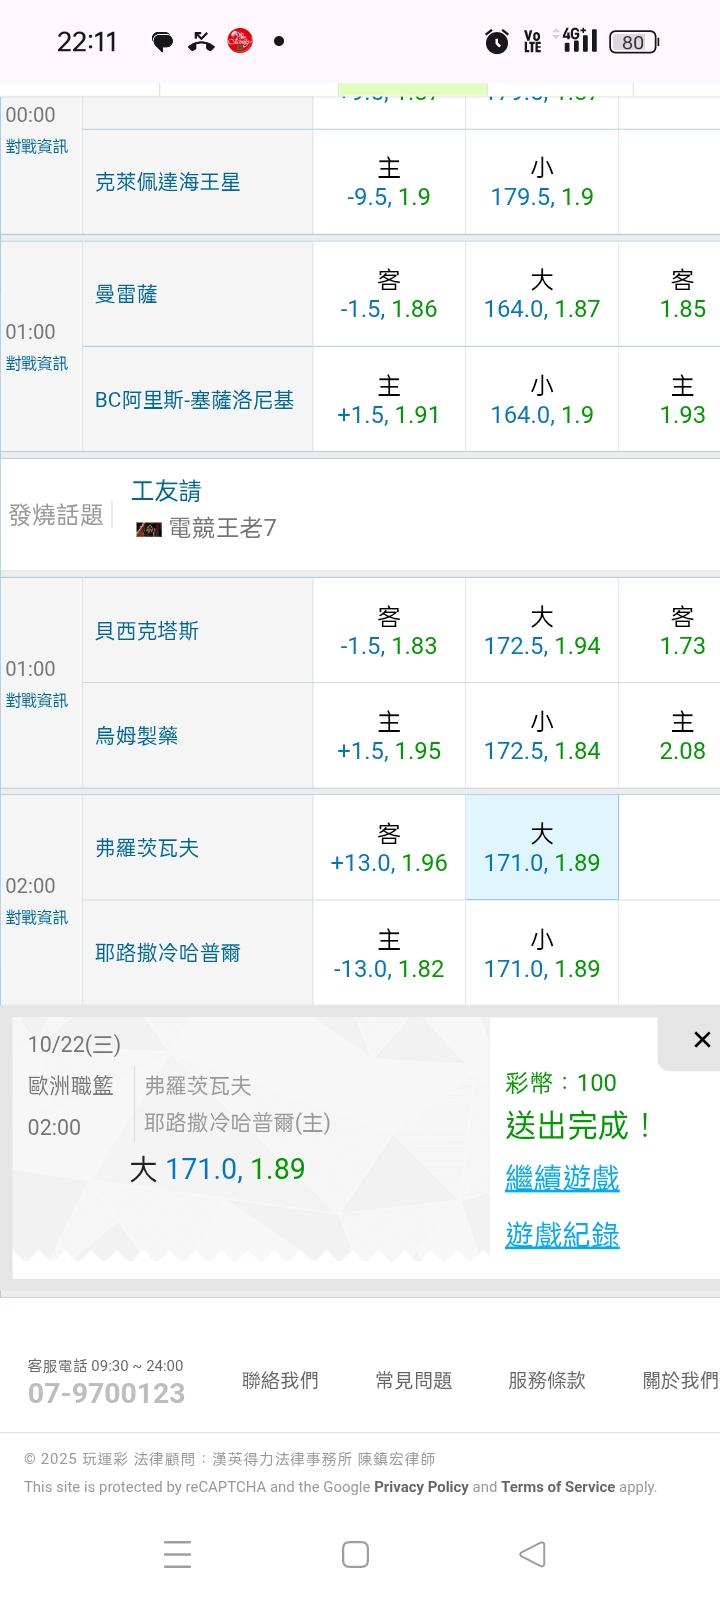Tap the missed call status icon

(x=201, y=42)
